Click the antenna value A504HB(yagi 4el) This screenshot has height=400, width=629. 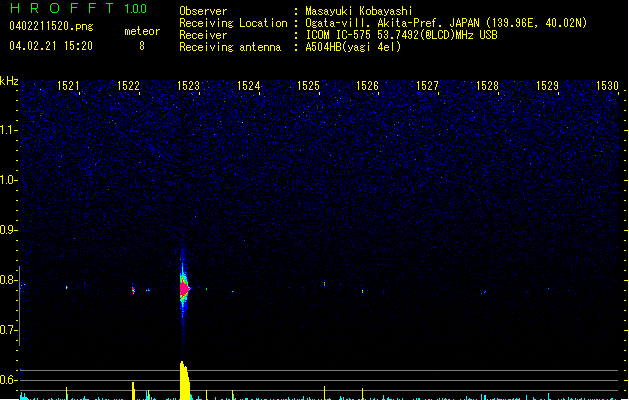pyautogui.click(x=353, y=47)
